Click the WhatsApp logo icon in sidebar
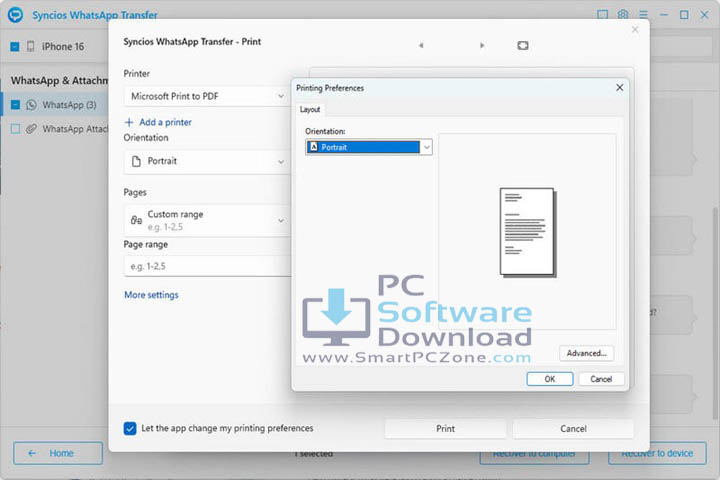This screenshot has width=720, height=480. 31,105
